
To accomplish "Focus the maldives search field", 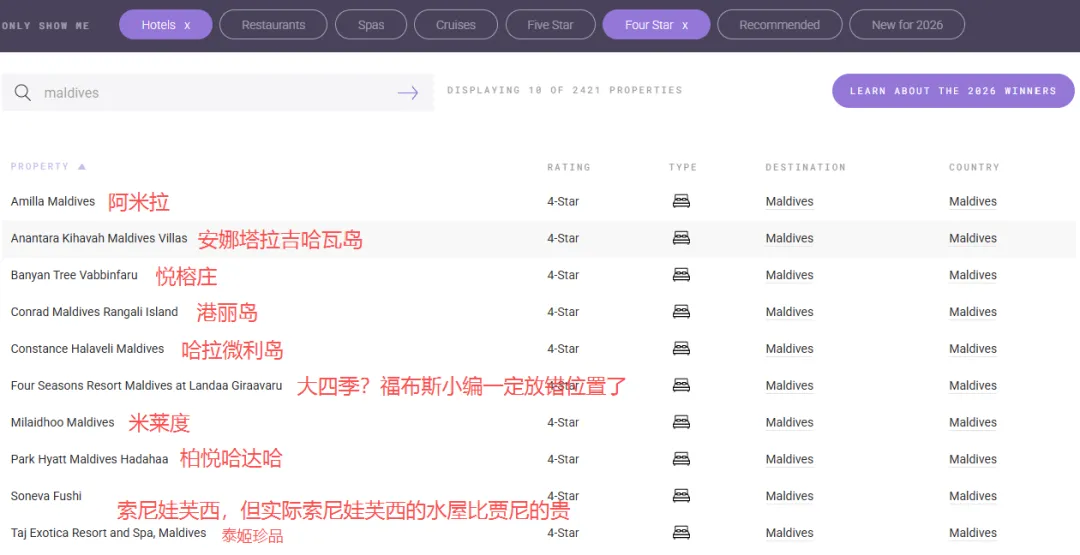I will pyautogui.click(x=218, y=93).
